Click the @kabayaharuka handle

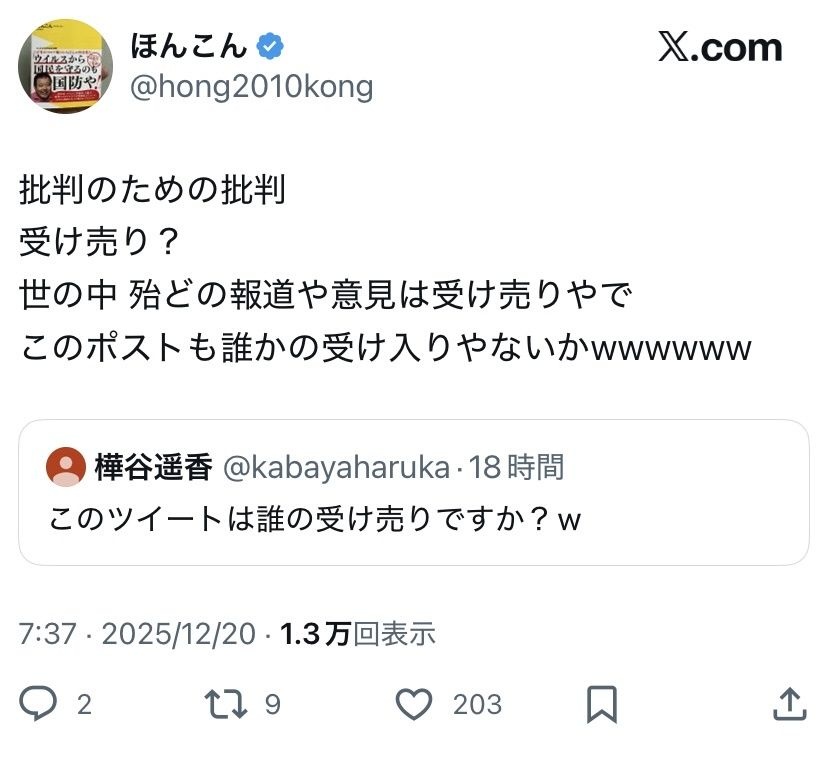(x=335, y=467)
